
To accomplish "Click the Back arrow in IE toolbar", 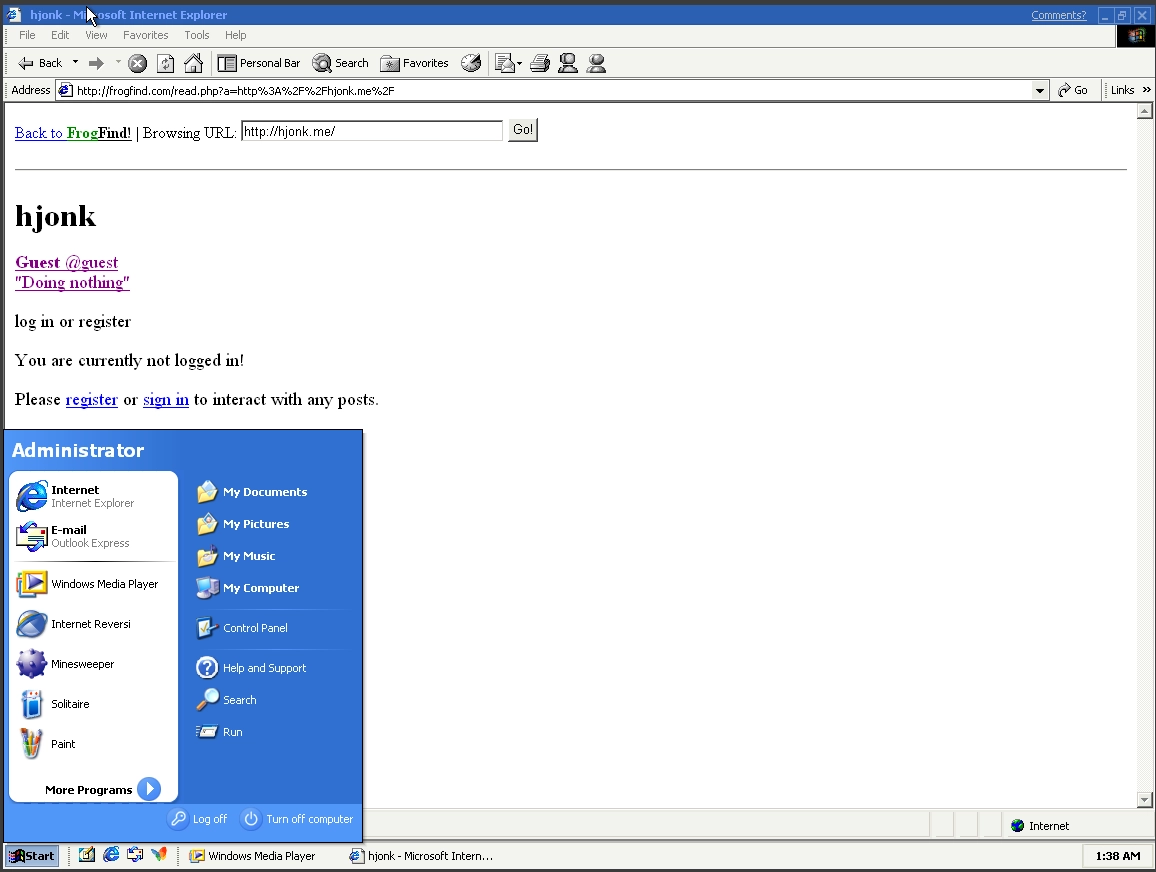I will 41,63.
